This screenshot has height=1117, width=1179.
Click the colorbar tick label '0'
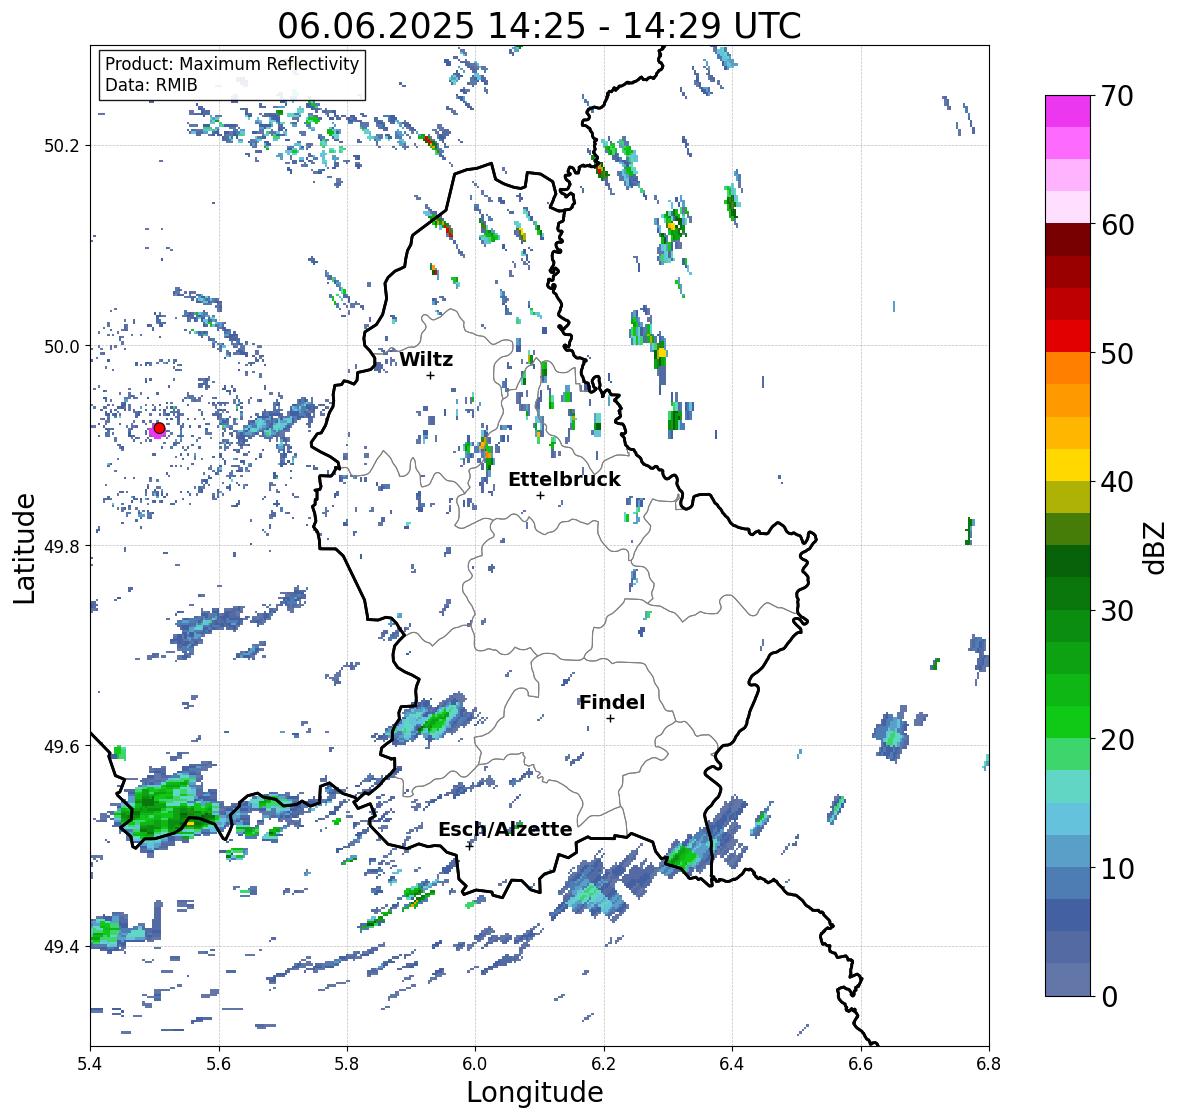click(1109, 997)
